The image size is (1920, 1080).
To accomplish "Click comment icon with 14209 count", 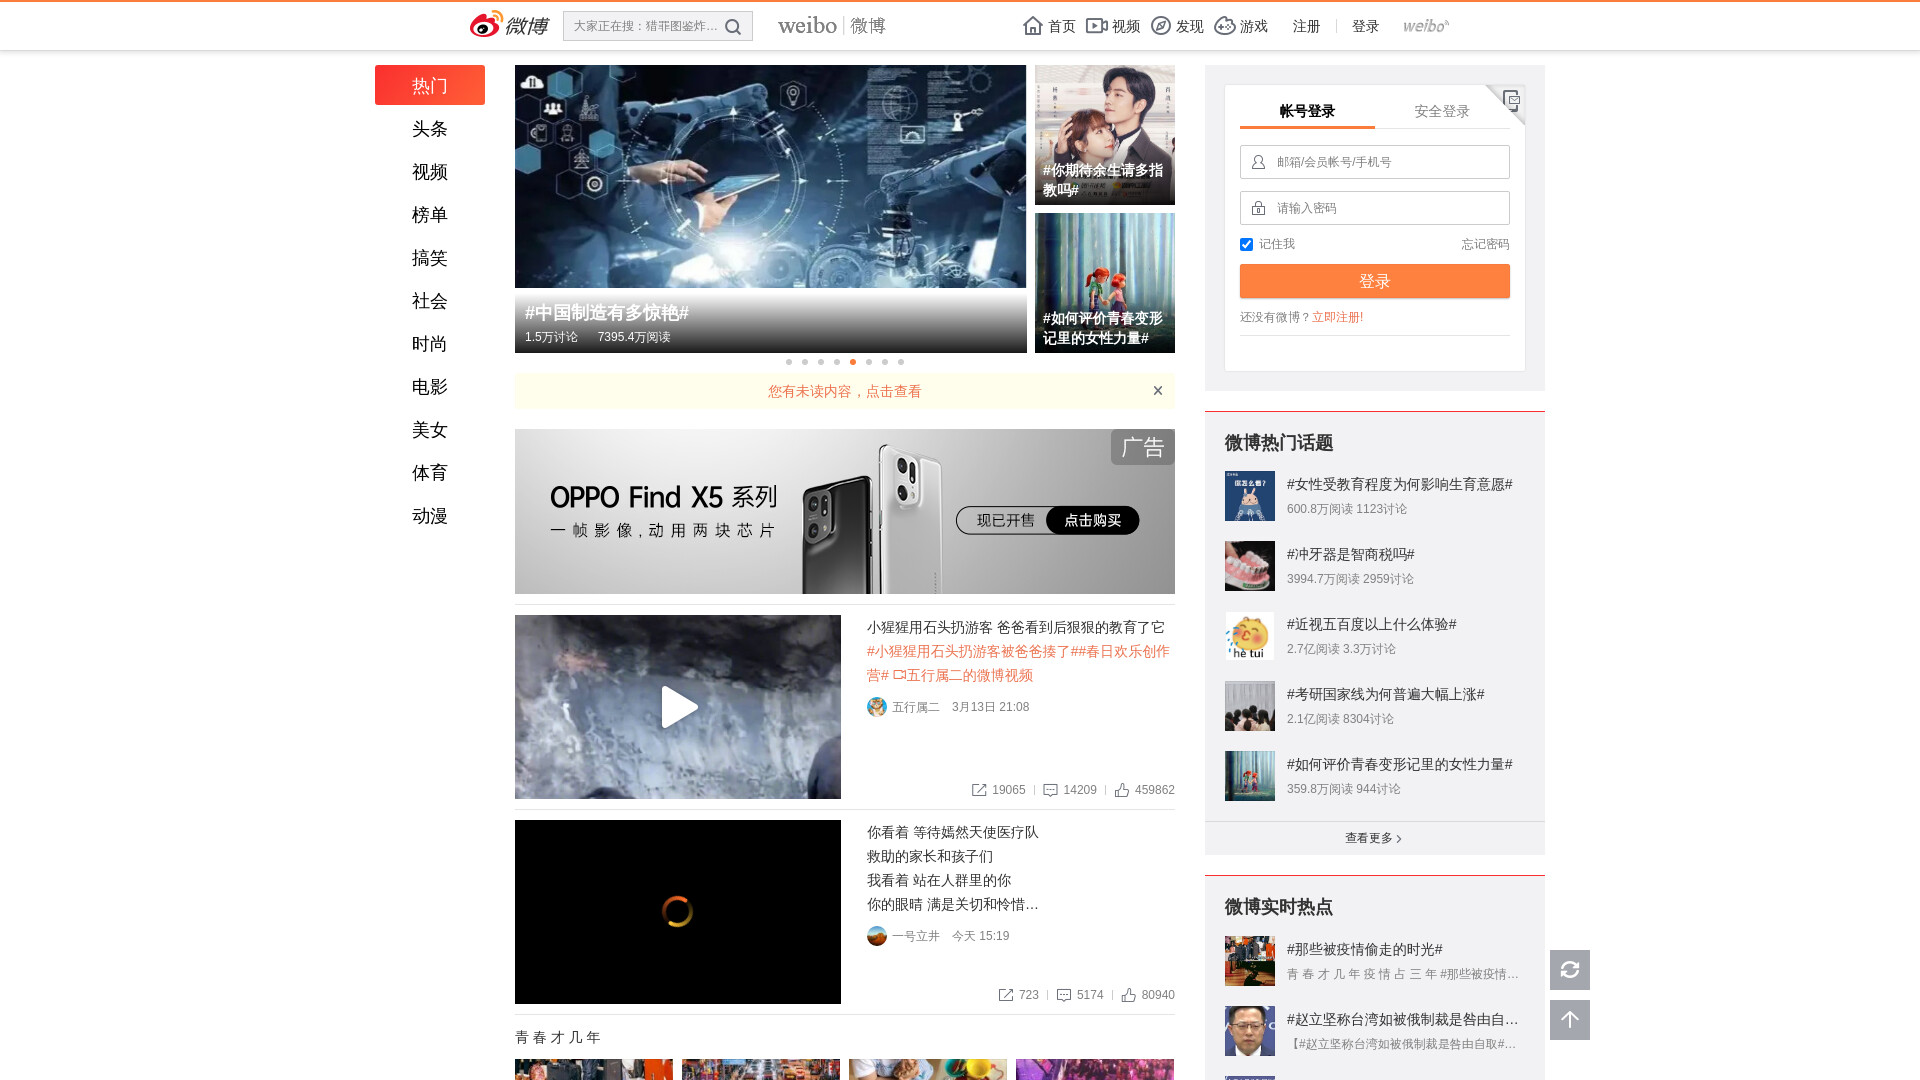I will 1050,790.
